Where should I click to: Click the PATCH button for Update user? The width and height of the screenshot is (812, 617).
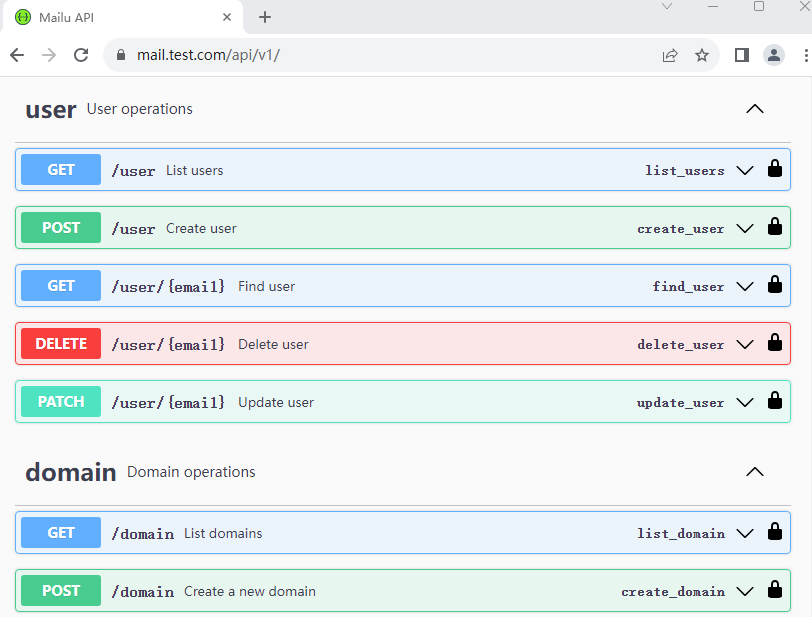point(61,401)
